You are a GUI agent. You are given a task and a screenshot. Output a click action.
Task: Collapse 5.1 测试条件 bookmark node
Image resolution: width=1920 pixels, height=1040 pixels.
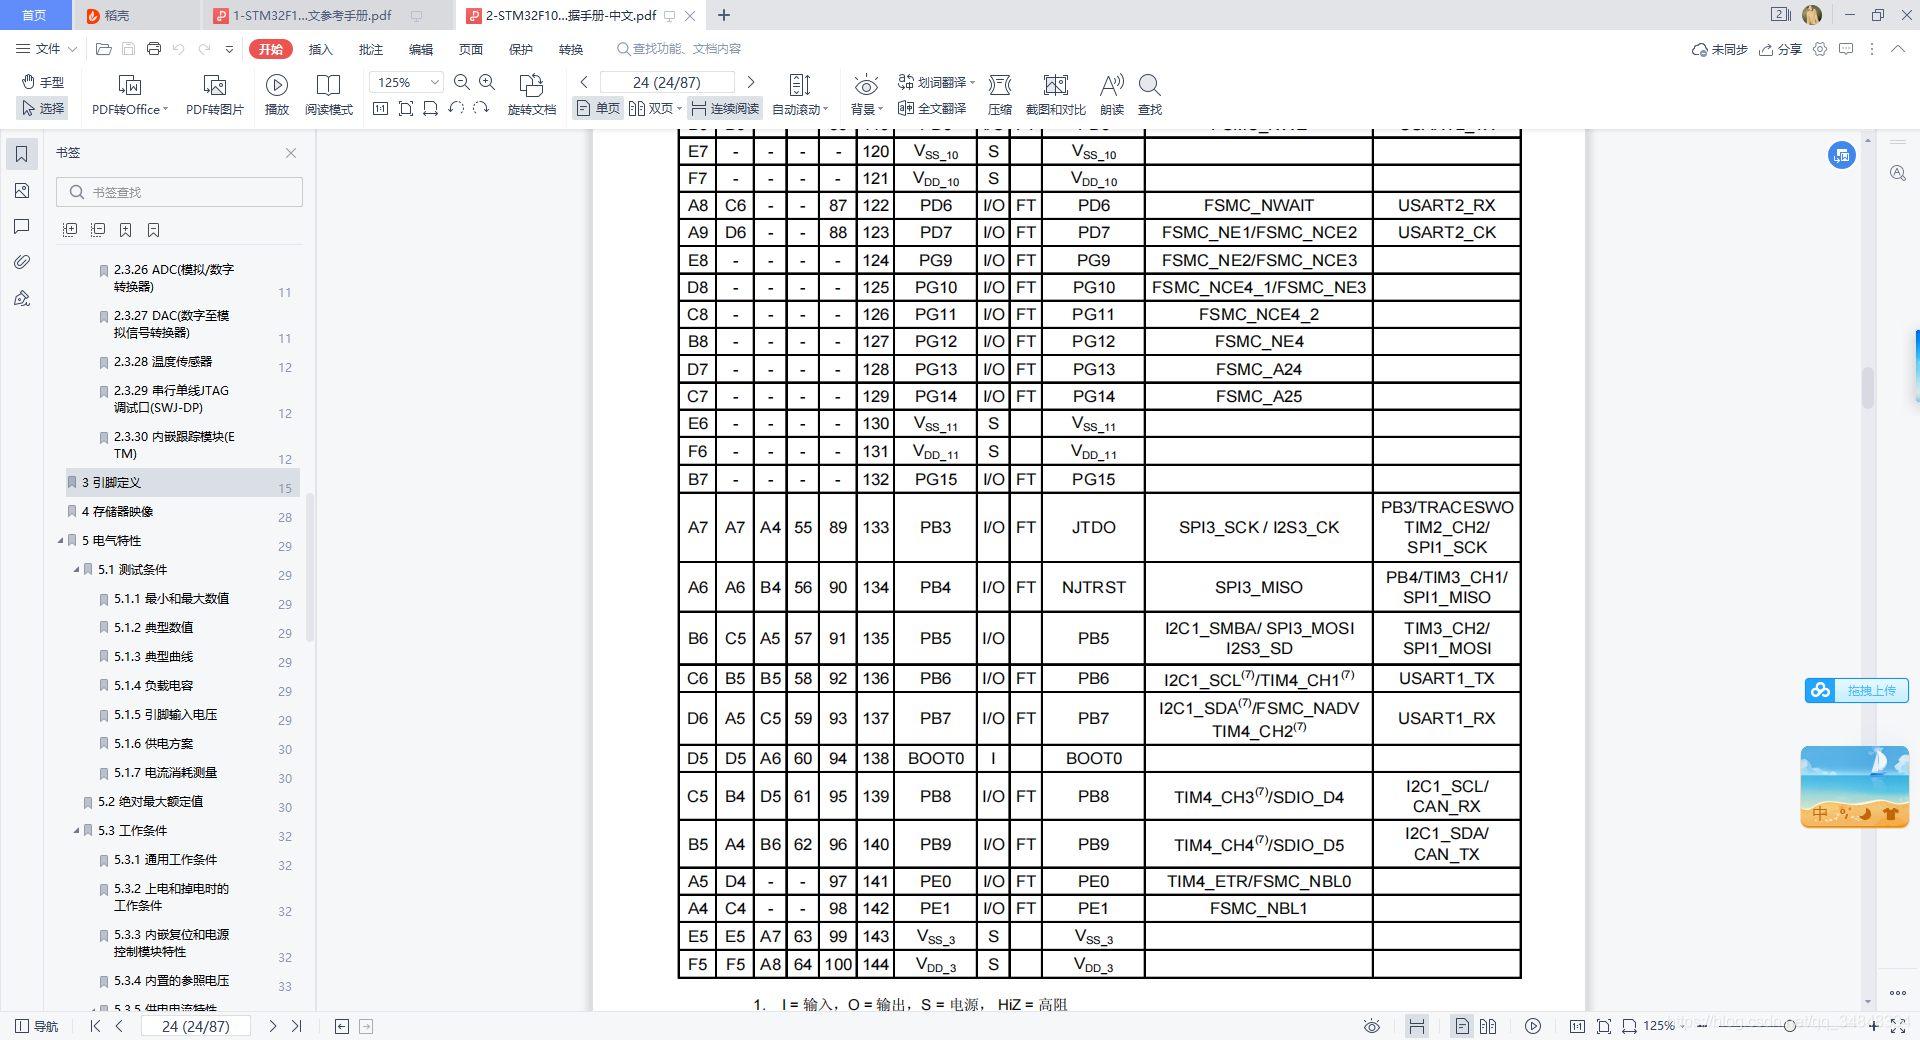point(76,570)
